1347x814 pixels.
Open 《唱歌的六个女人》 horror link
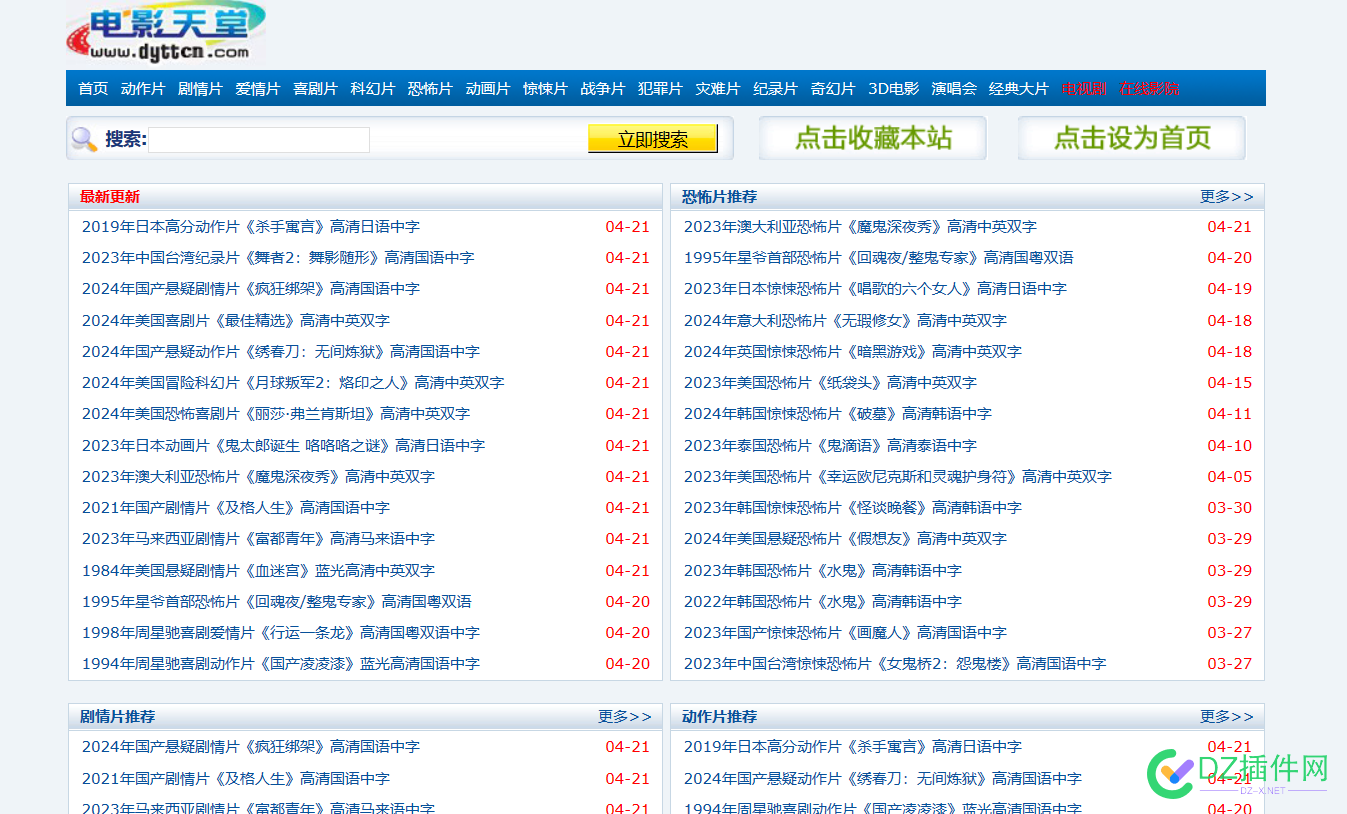875,289
